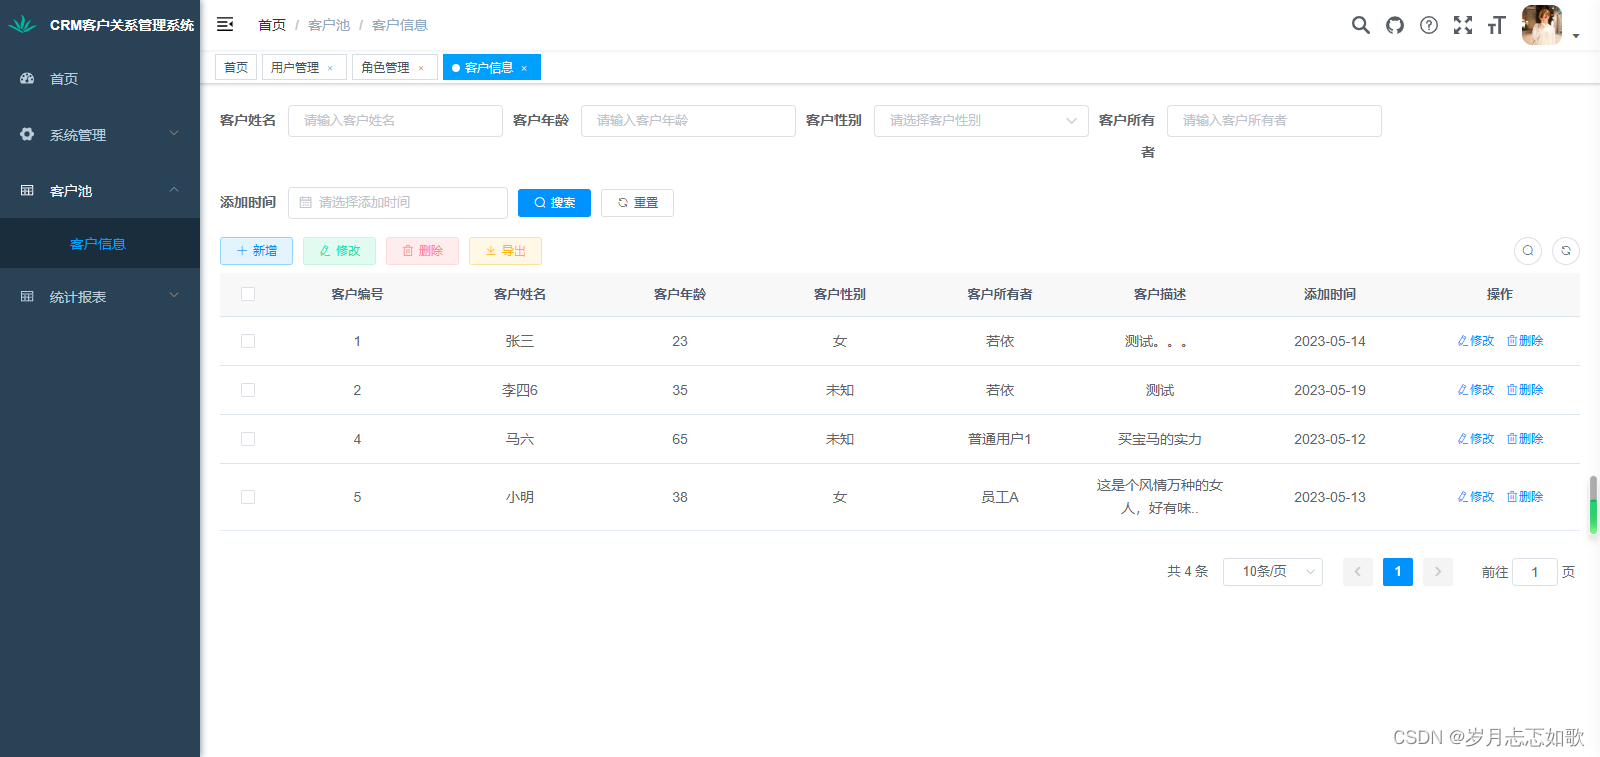Check the checkbox for 小明 row

(x=248, y=497)
